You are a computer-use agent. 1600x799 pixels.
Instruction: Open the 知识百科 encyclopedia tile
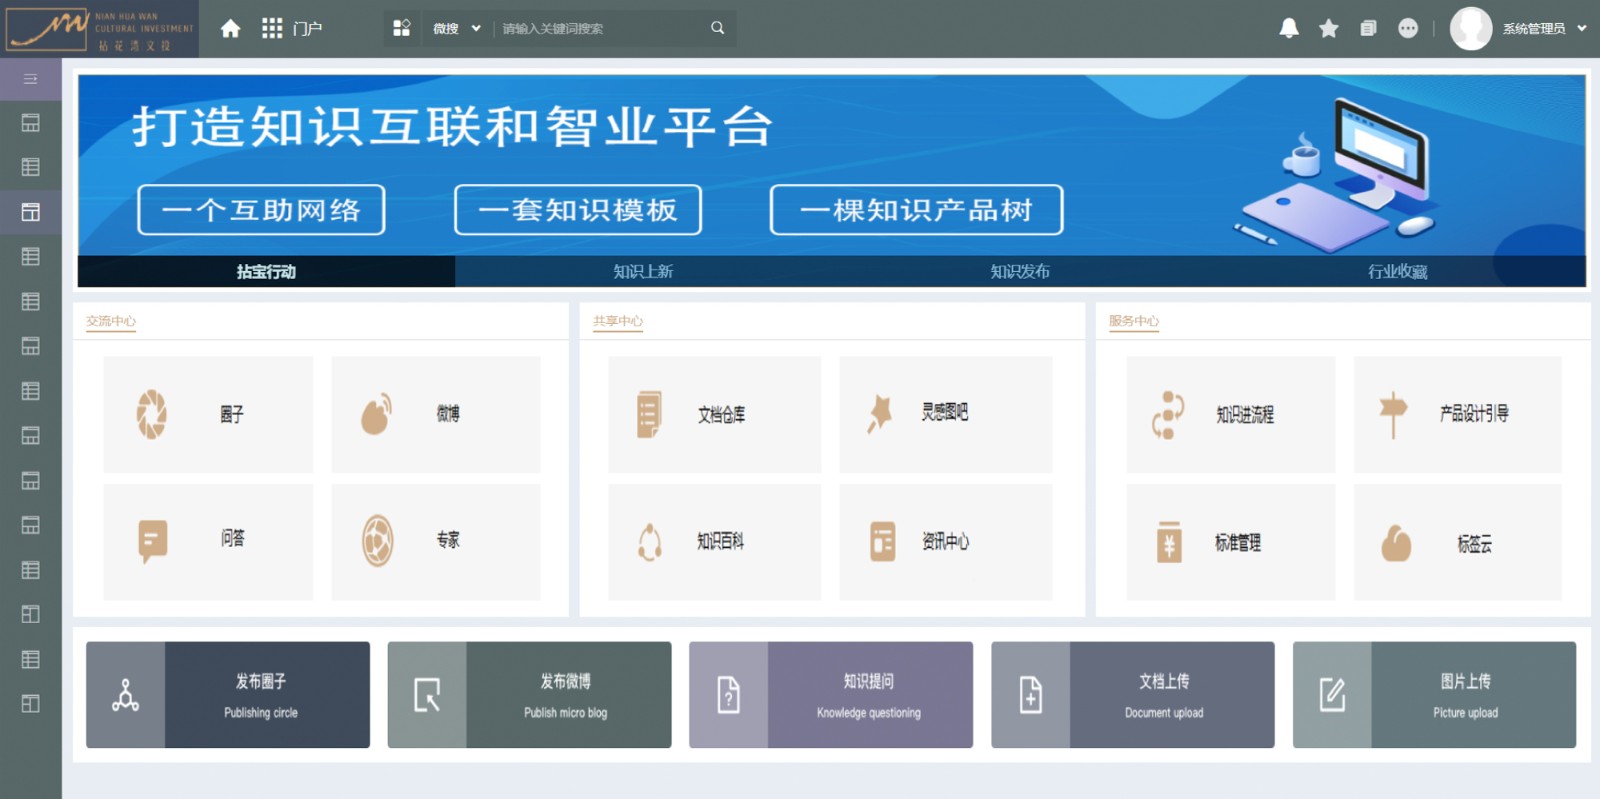tap(714, 542)
